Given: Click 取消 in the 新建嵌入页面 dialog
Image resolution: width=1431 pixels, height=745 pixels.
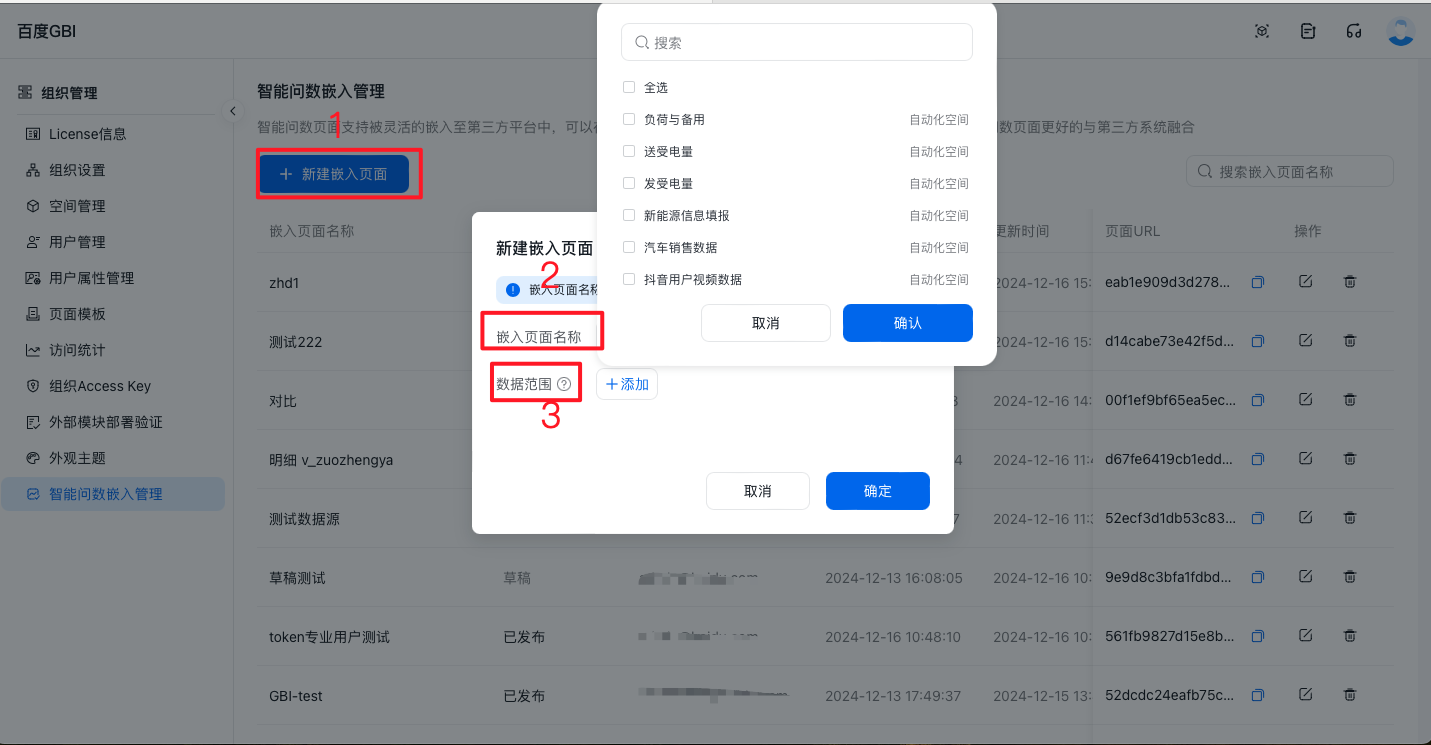Looking at the screenshot, I should 758,491.
